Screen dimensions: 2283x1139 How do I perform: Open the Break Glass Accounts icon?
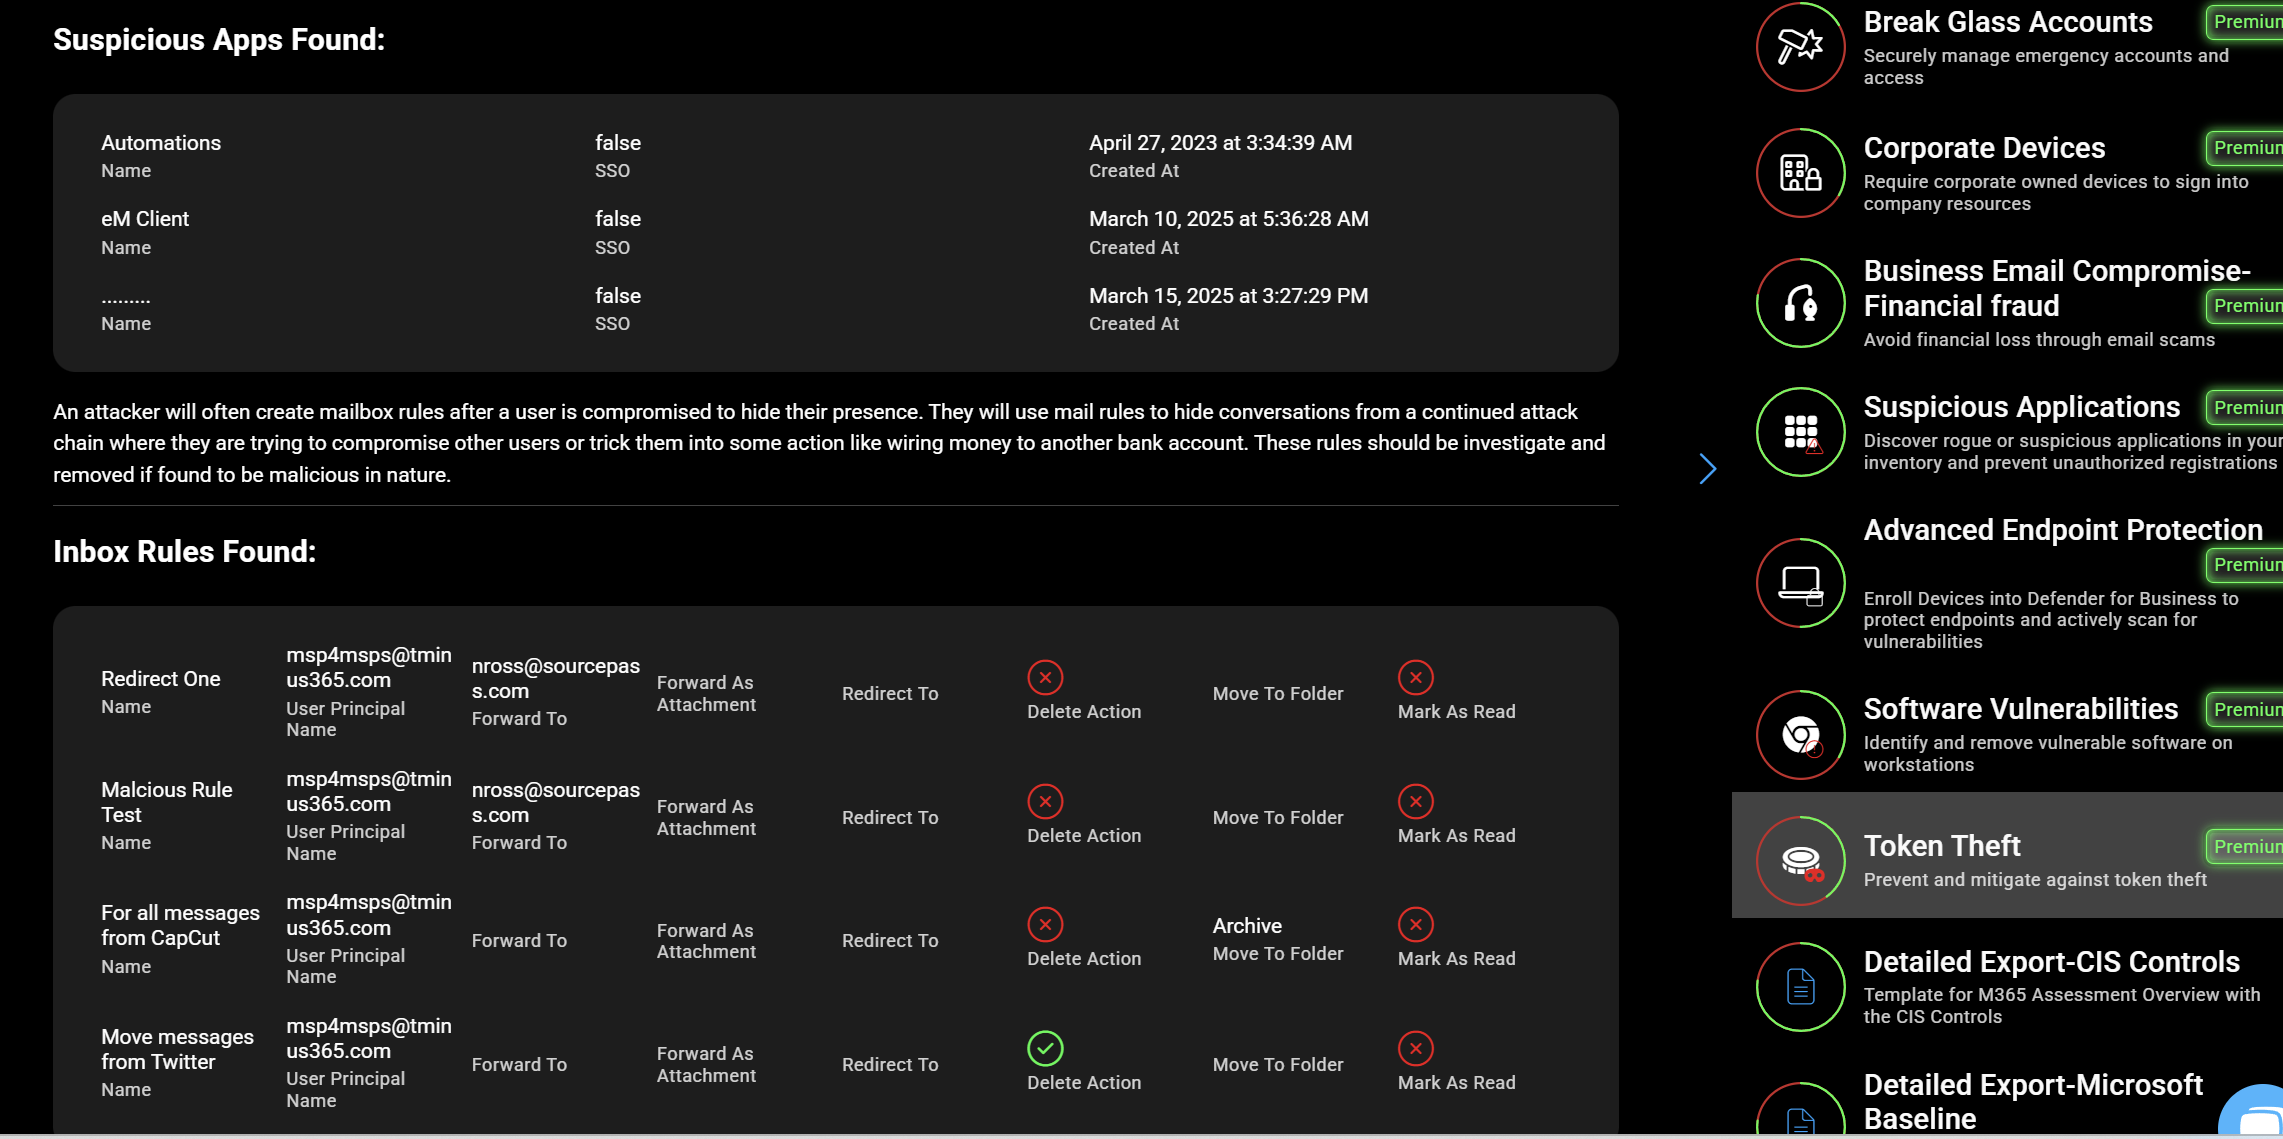click(x=1800, y=46)
